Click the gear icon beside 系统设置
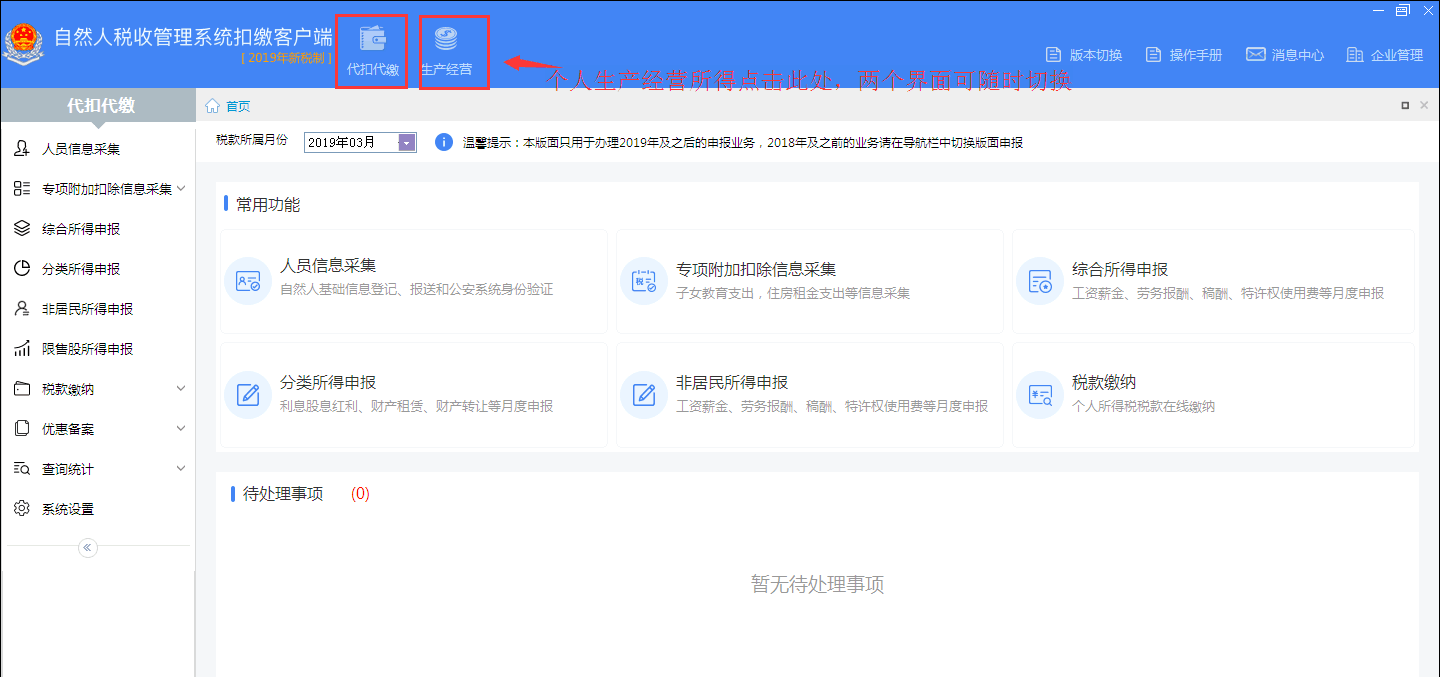 (x=22, y=509)
